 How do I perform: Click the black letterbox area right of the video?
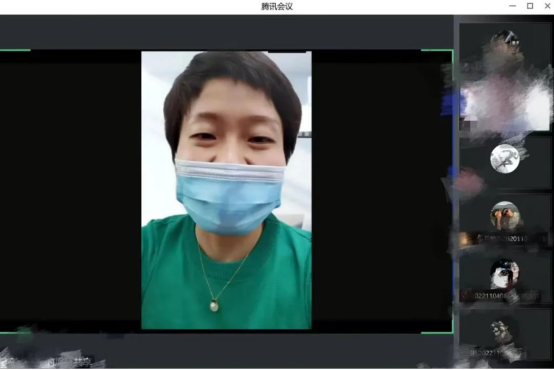[x=382, y=191]
